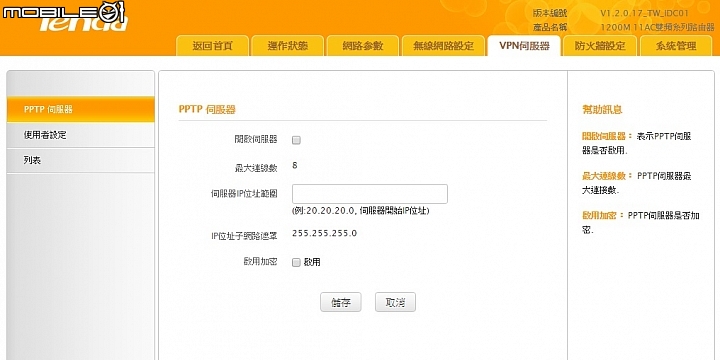The image size is (720, 360).
Task: Select the VPN伺服器 tab
Action: click(x=524, y=46)
